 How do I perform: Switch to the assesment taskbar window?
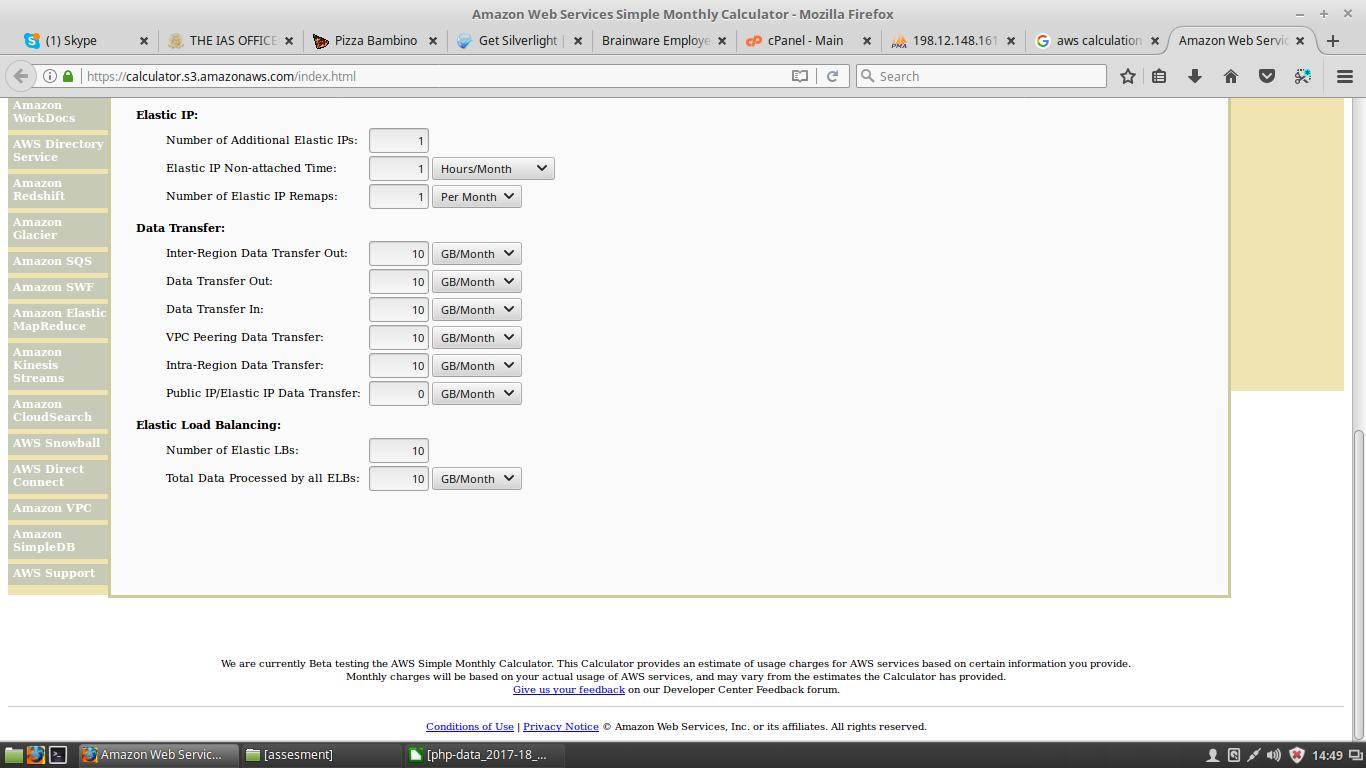point(321,755)
